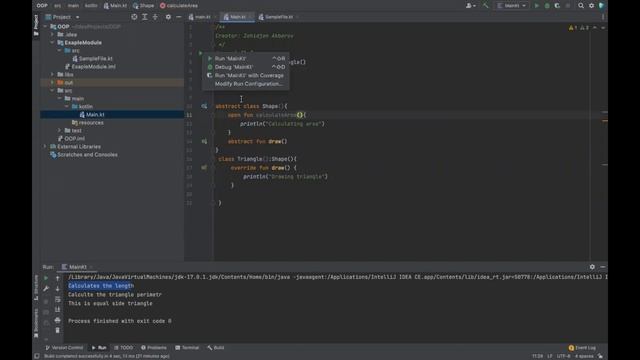Click the print icon in Run console
The image size is (640, 360).
point(58,320)
